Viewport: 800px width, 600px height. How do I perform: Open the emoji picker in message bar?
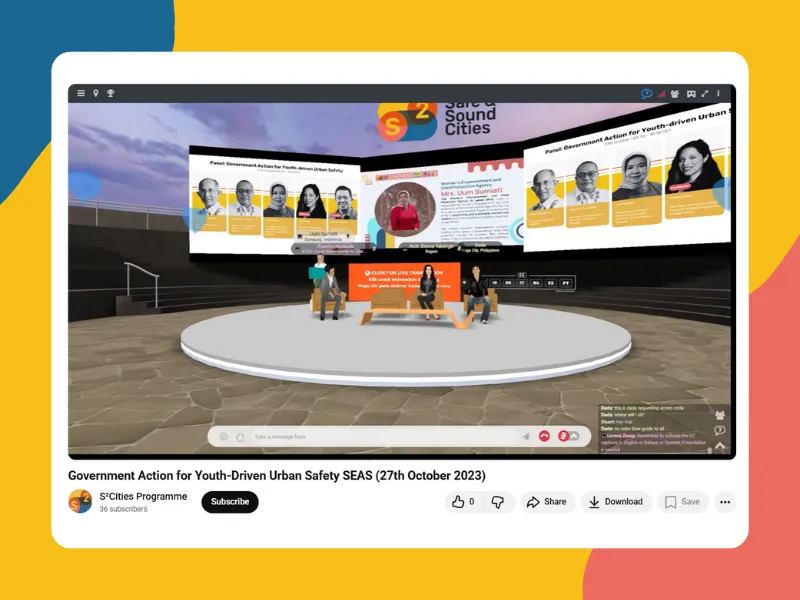(223, 437)
